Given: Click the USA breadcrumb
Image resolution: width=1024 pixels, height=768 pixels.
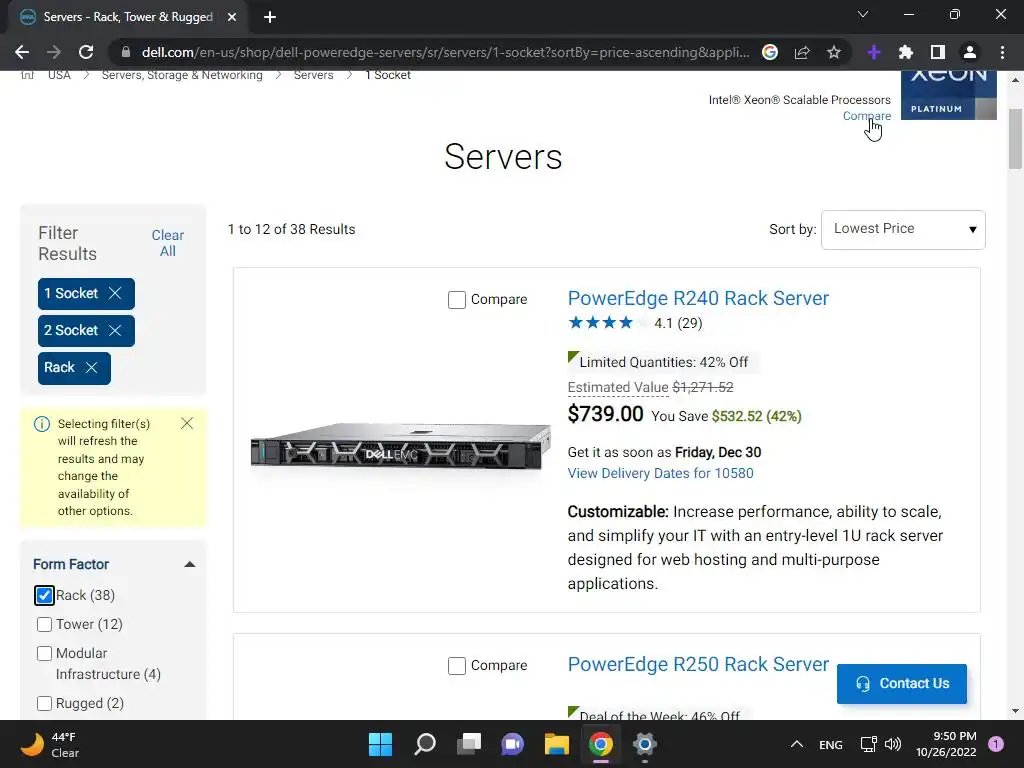Looking at the screenshot, I should 59,75.
